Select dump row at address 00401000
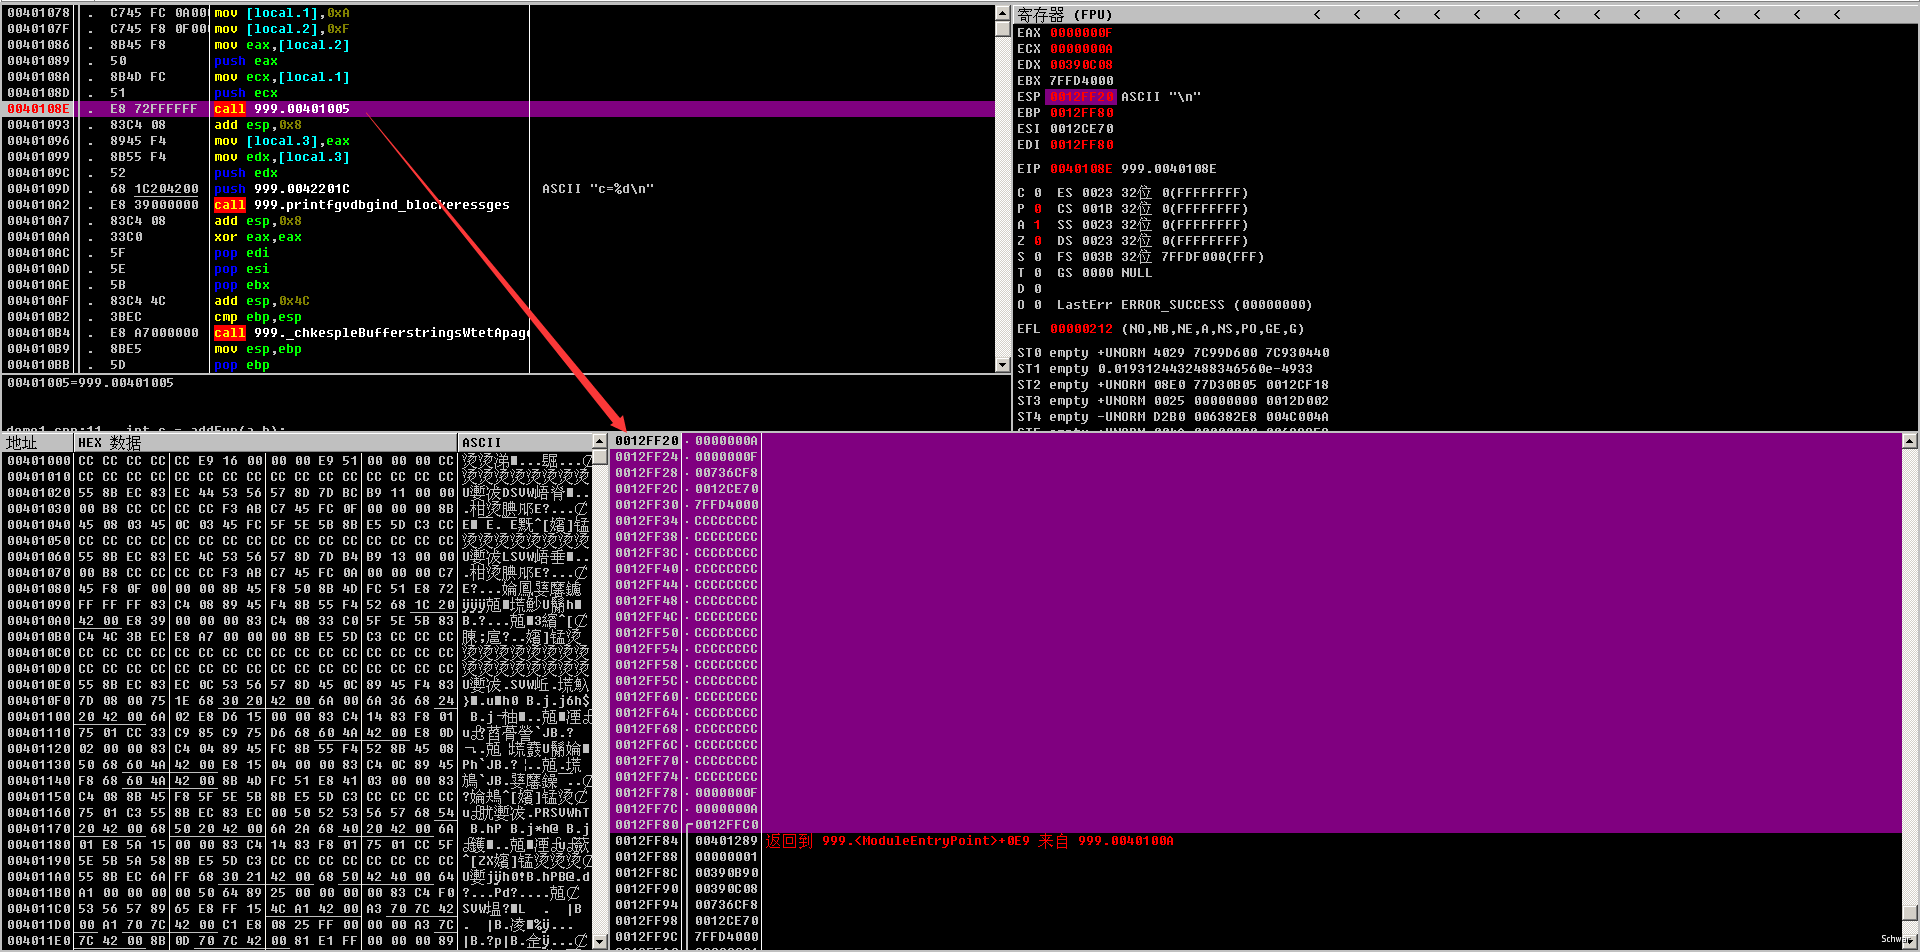Image resolution: width=1920 pixels, height=952 pixels. click(x=297, y=461)
